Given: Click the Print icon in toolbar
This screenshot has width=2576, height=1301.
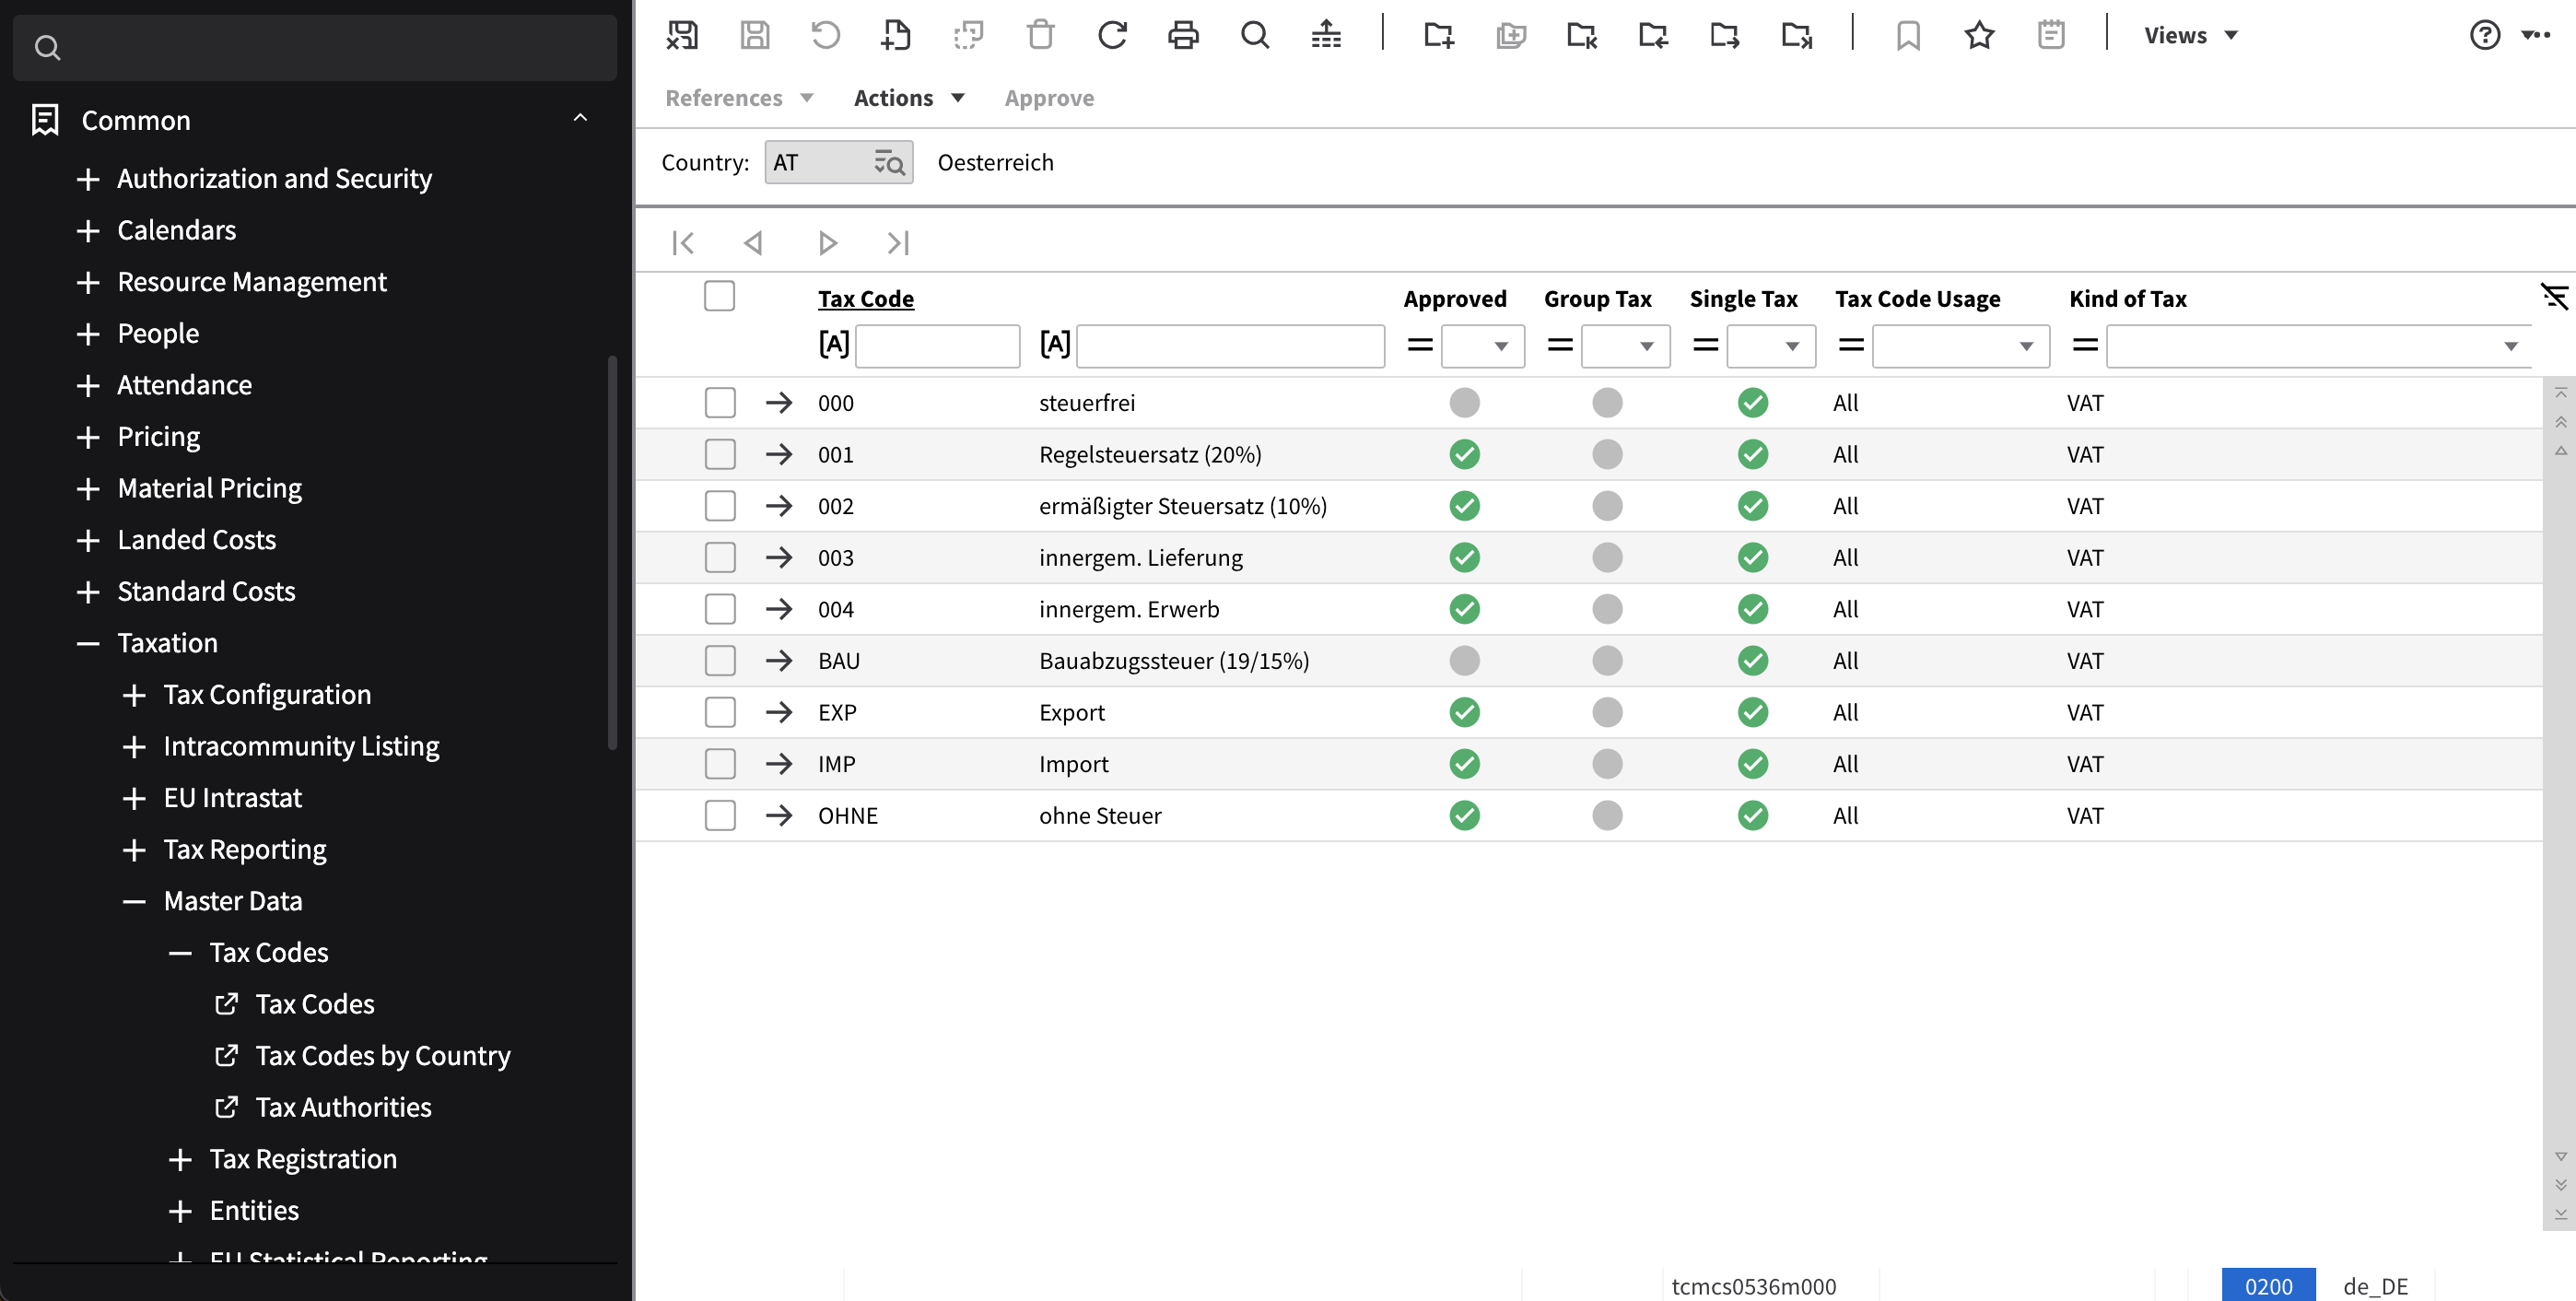Looking at the screenshot, I should click(1183, 35).
